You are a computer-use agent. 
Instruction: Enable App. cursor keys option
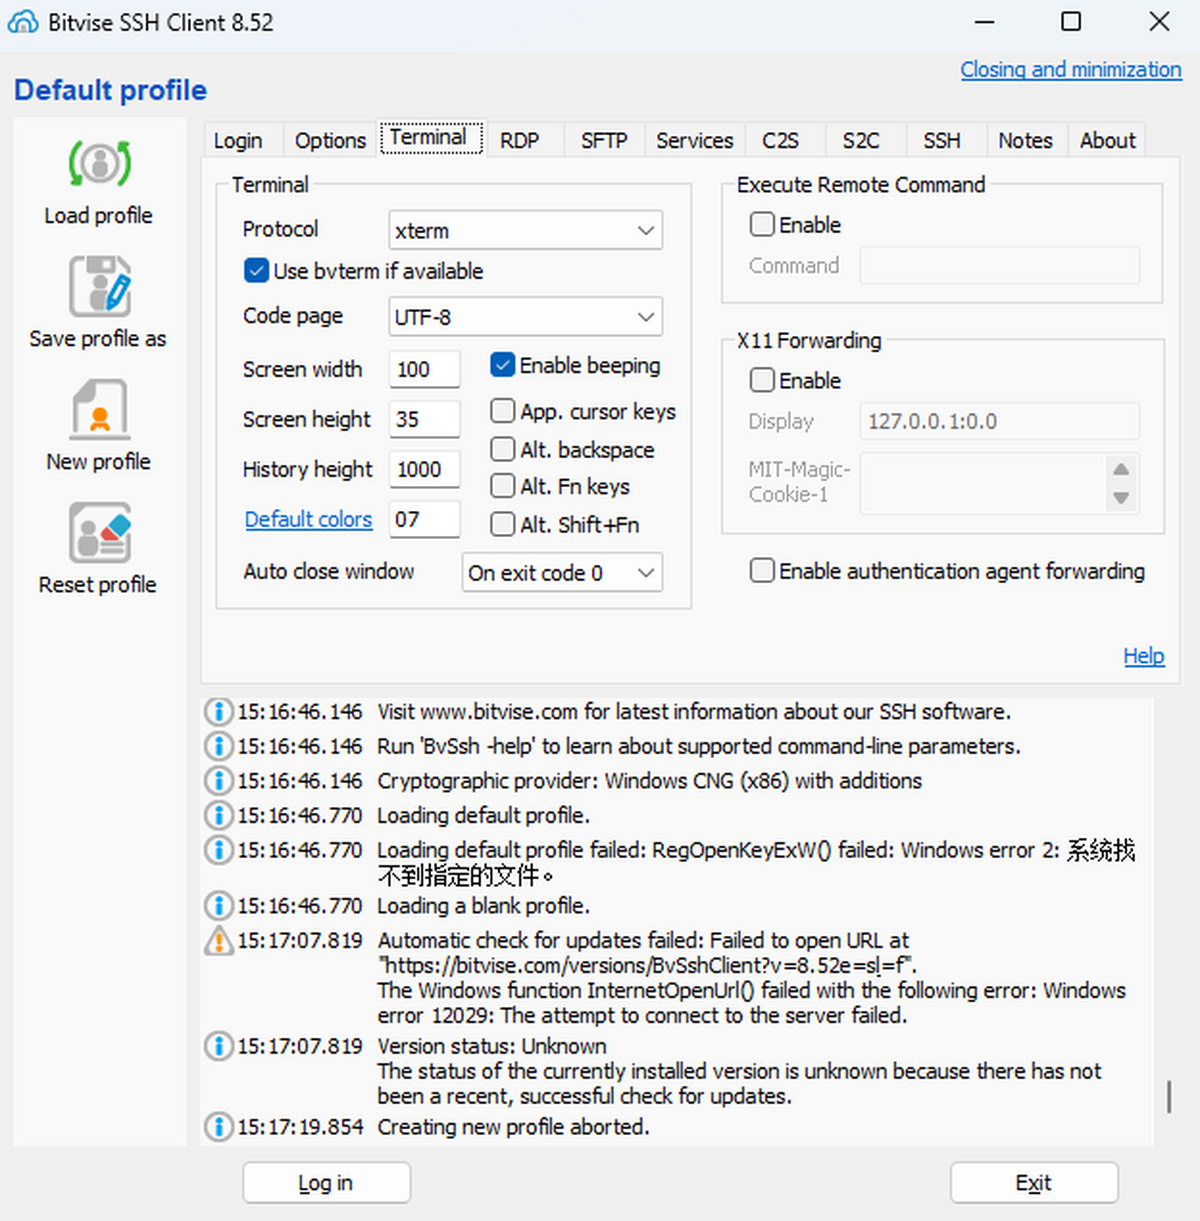(502, 411)
